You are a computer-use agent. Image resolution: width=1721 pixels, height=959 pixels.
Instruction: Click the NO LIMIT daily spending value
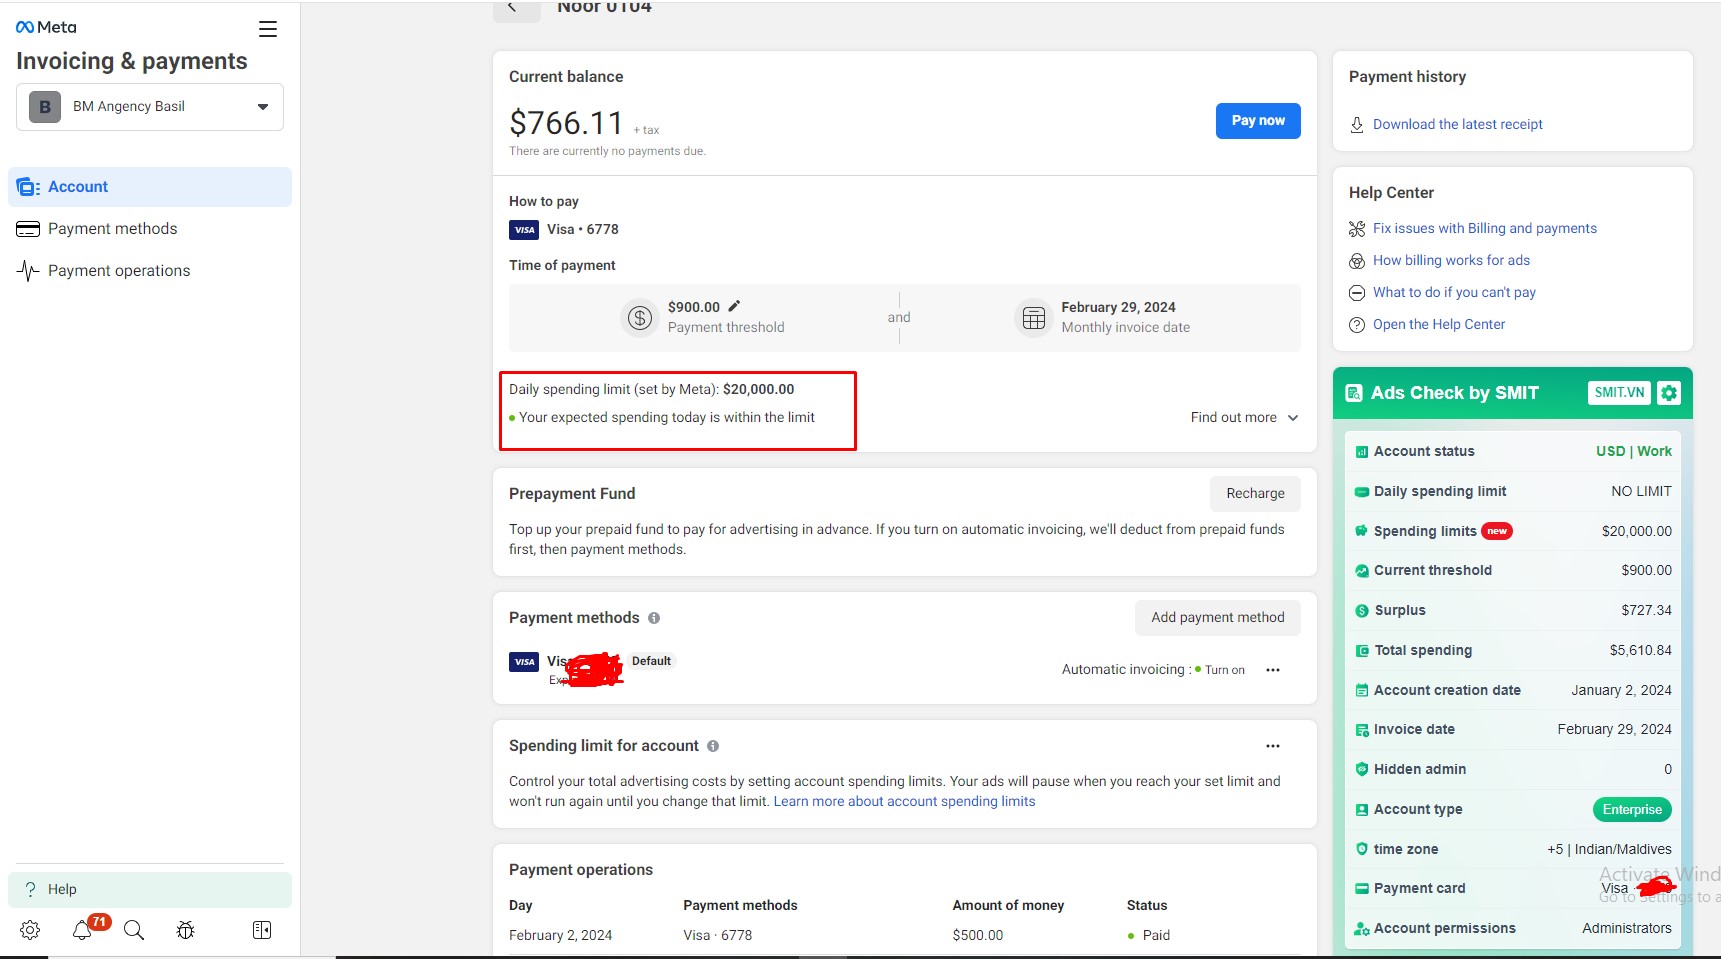(1641, 492)
